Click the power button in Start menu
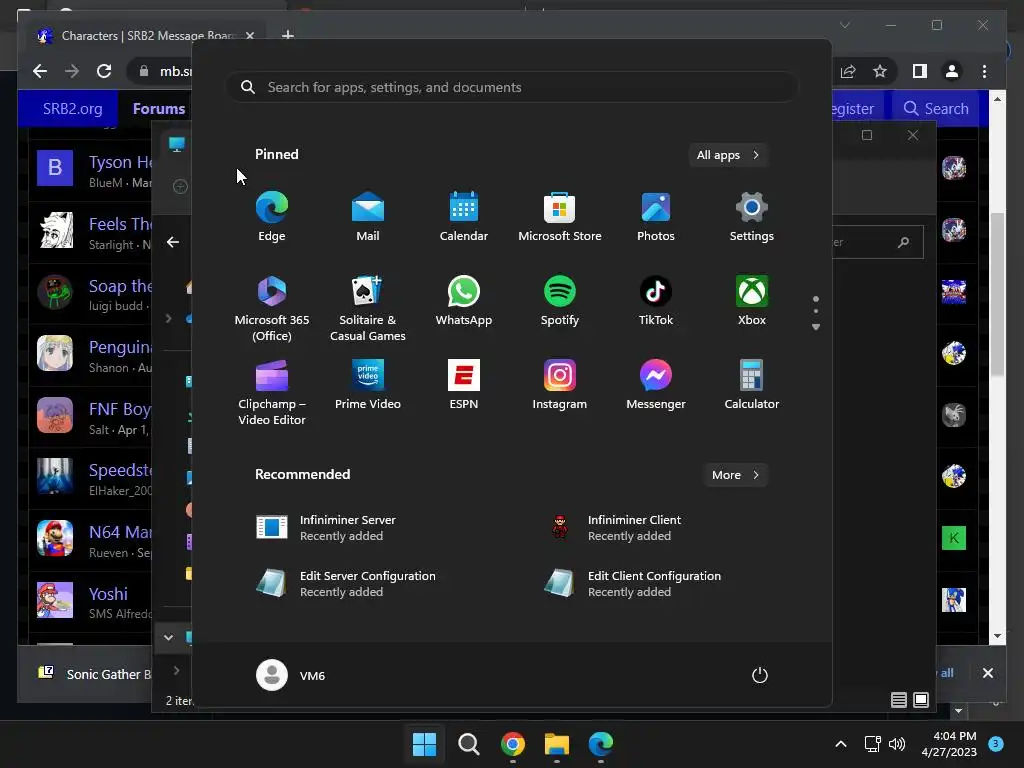Image resolution: width=1024 pixels, height=768 pixels. coord(760,675)
